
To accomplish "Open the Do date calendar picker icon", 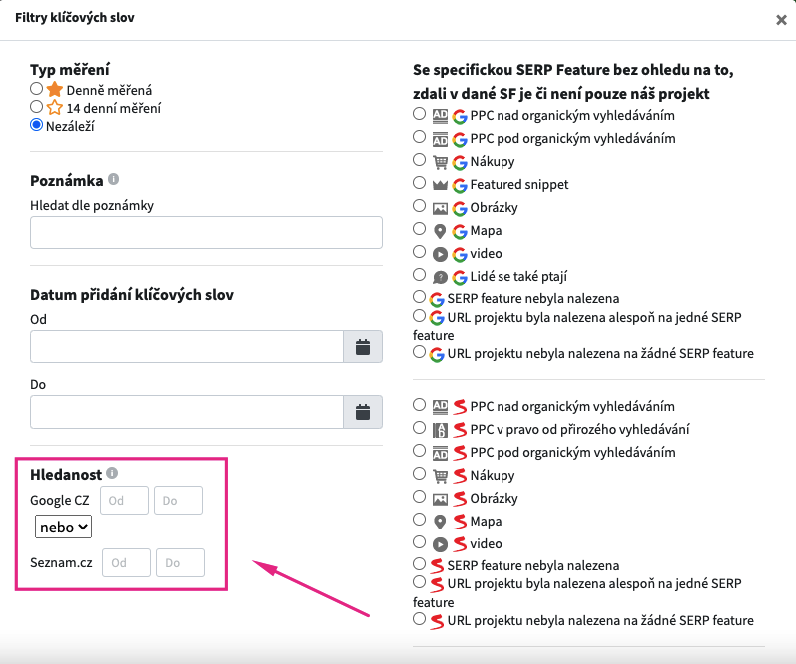I will pyautogui.click(x=363, y=412).
